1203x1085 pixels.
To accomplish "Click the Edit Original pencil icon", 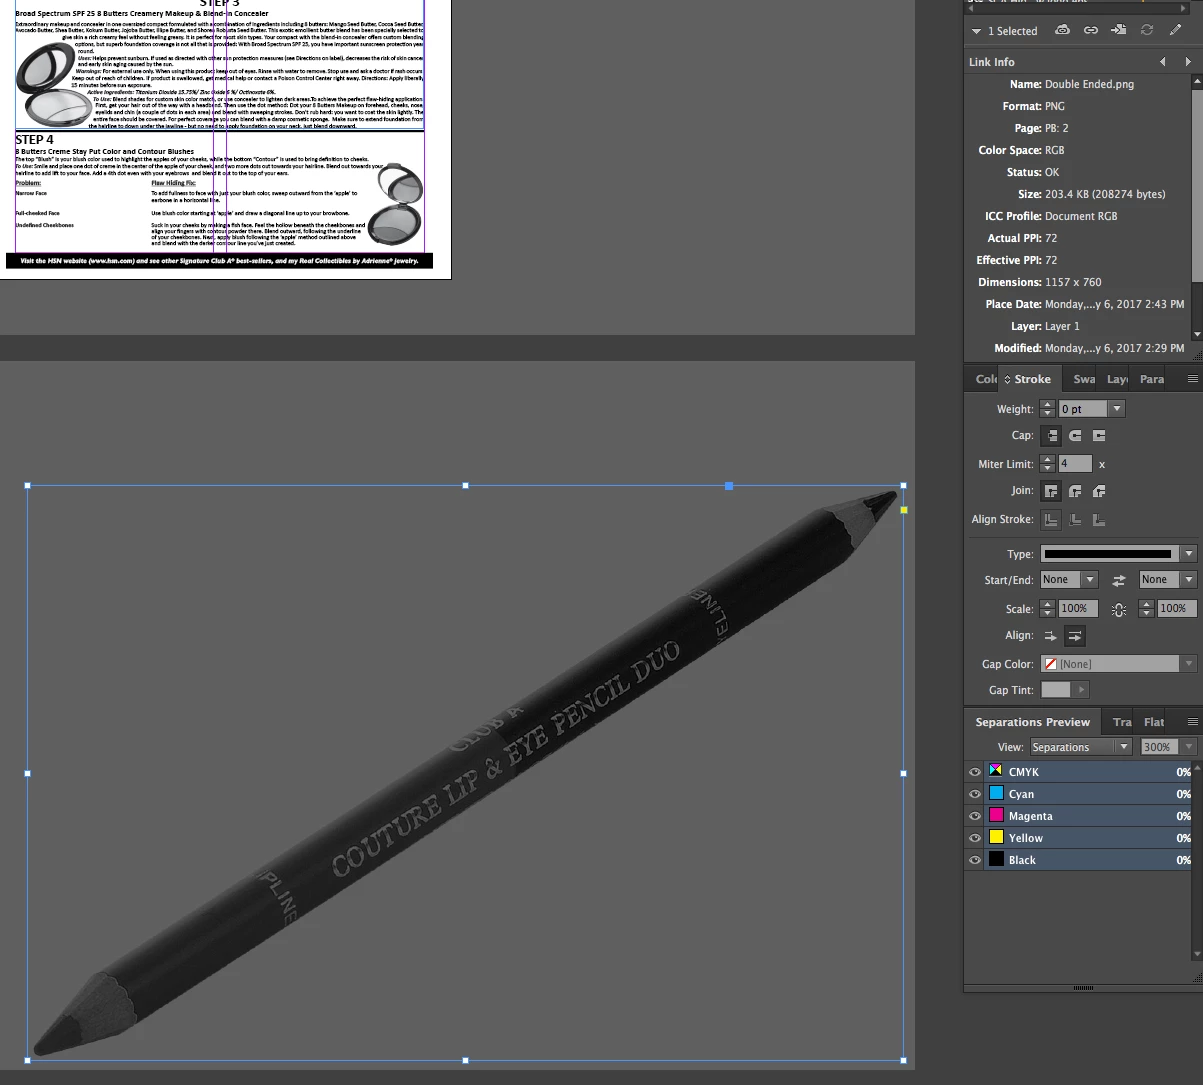I will pyautogui.click(x=1176, y=31).
